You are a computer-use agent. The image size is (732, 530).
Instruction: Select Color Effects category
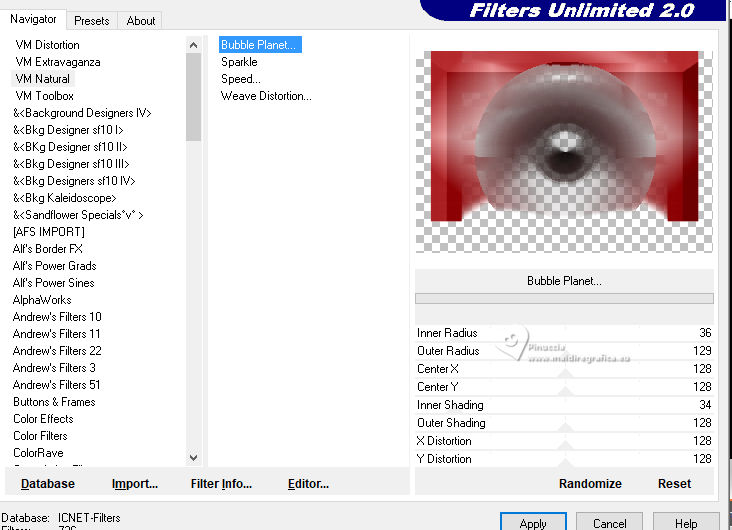[43, 419]
